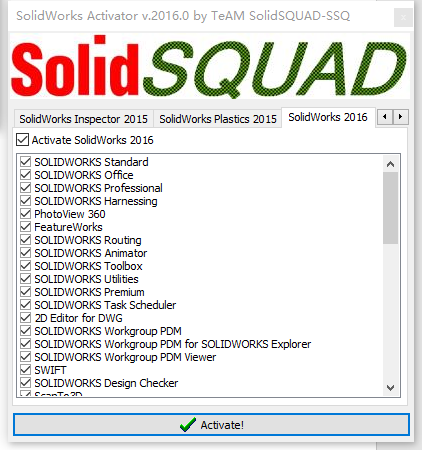Untick the SOLIDWORKS Premium checkbox
The image size is (422, 450).
pos(25,292)
